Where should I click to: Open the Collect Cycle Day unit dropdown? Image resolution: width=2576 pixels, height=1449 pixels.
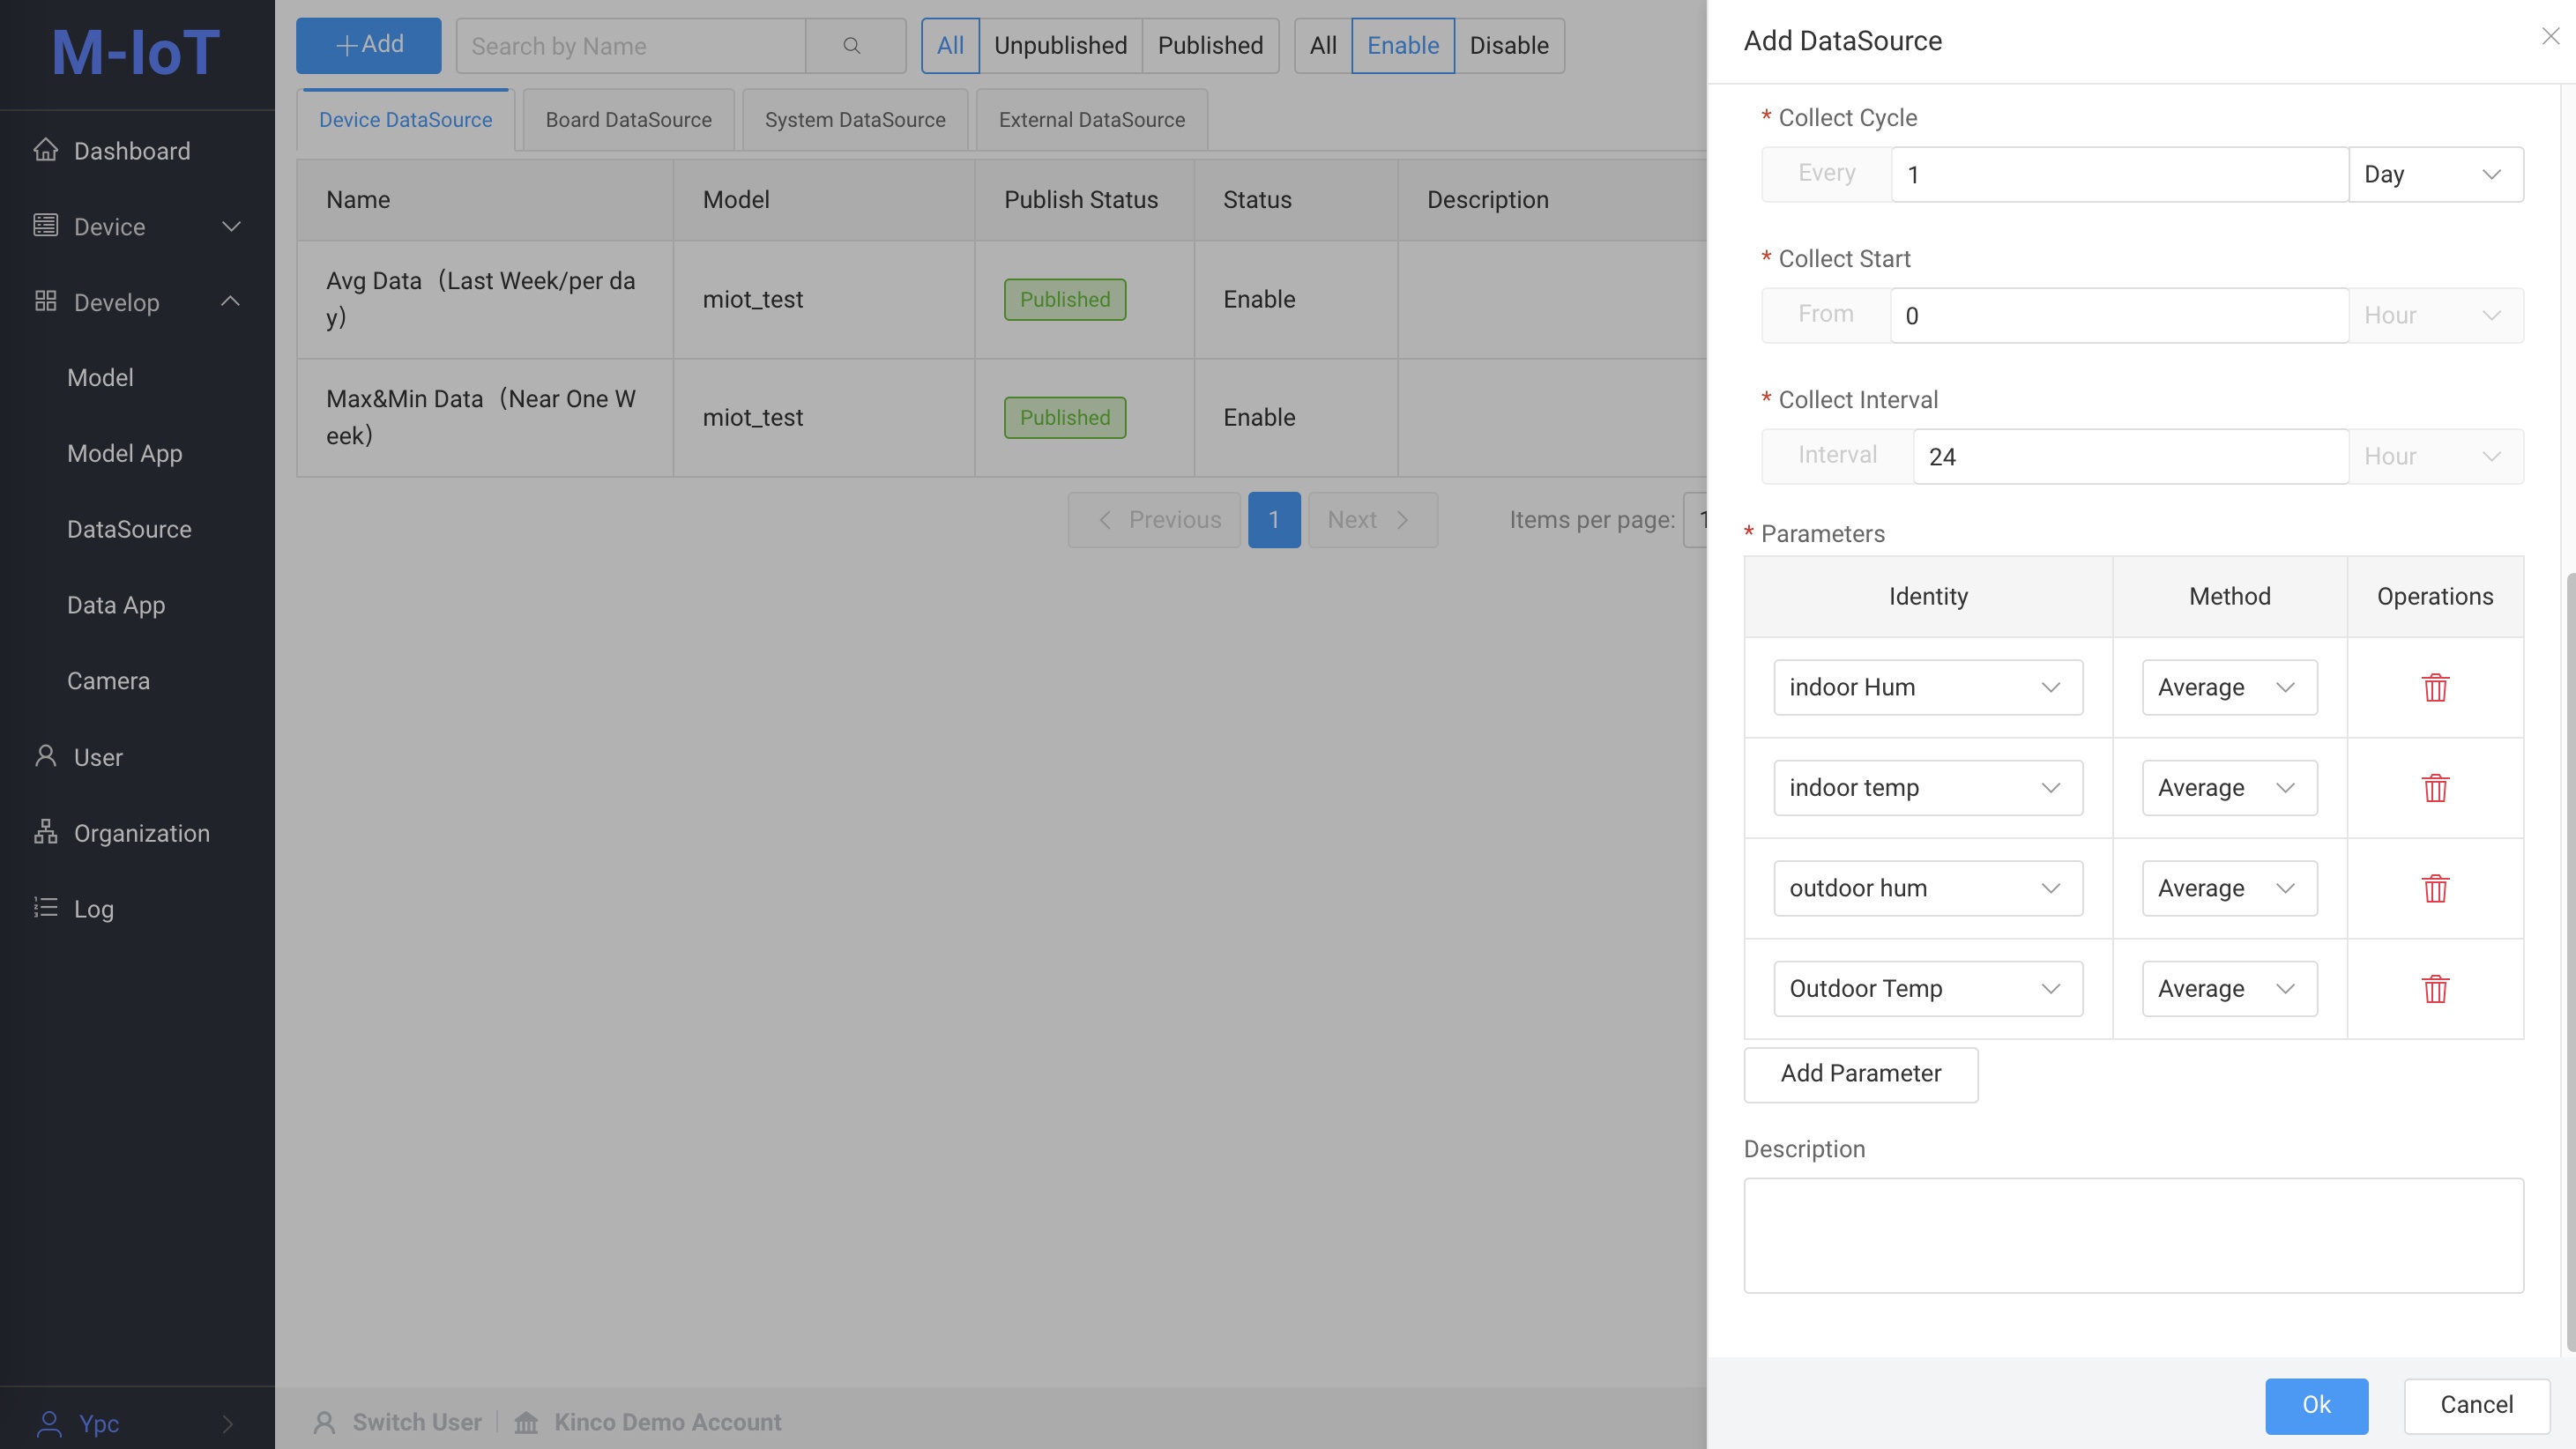coord(2435,175)
